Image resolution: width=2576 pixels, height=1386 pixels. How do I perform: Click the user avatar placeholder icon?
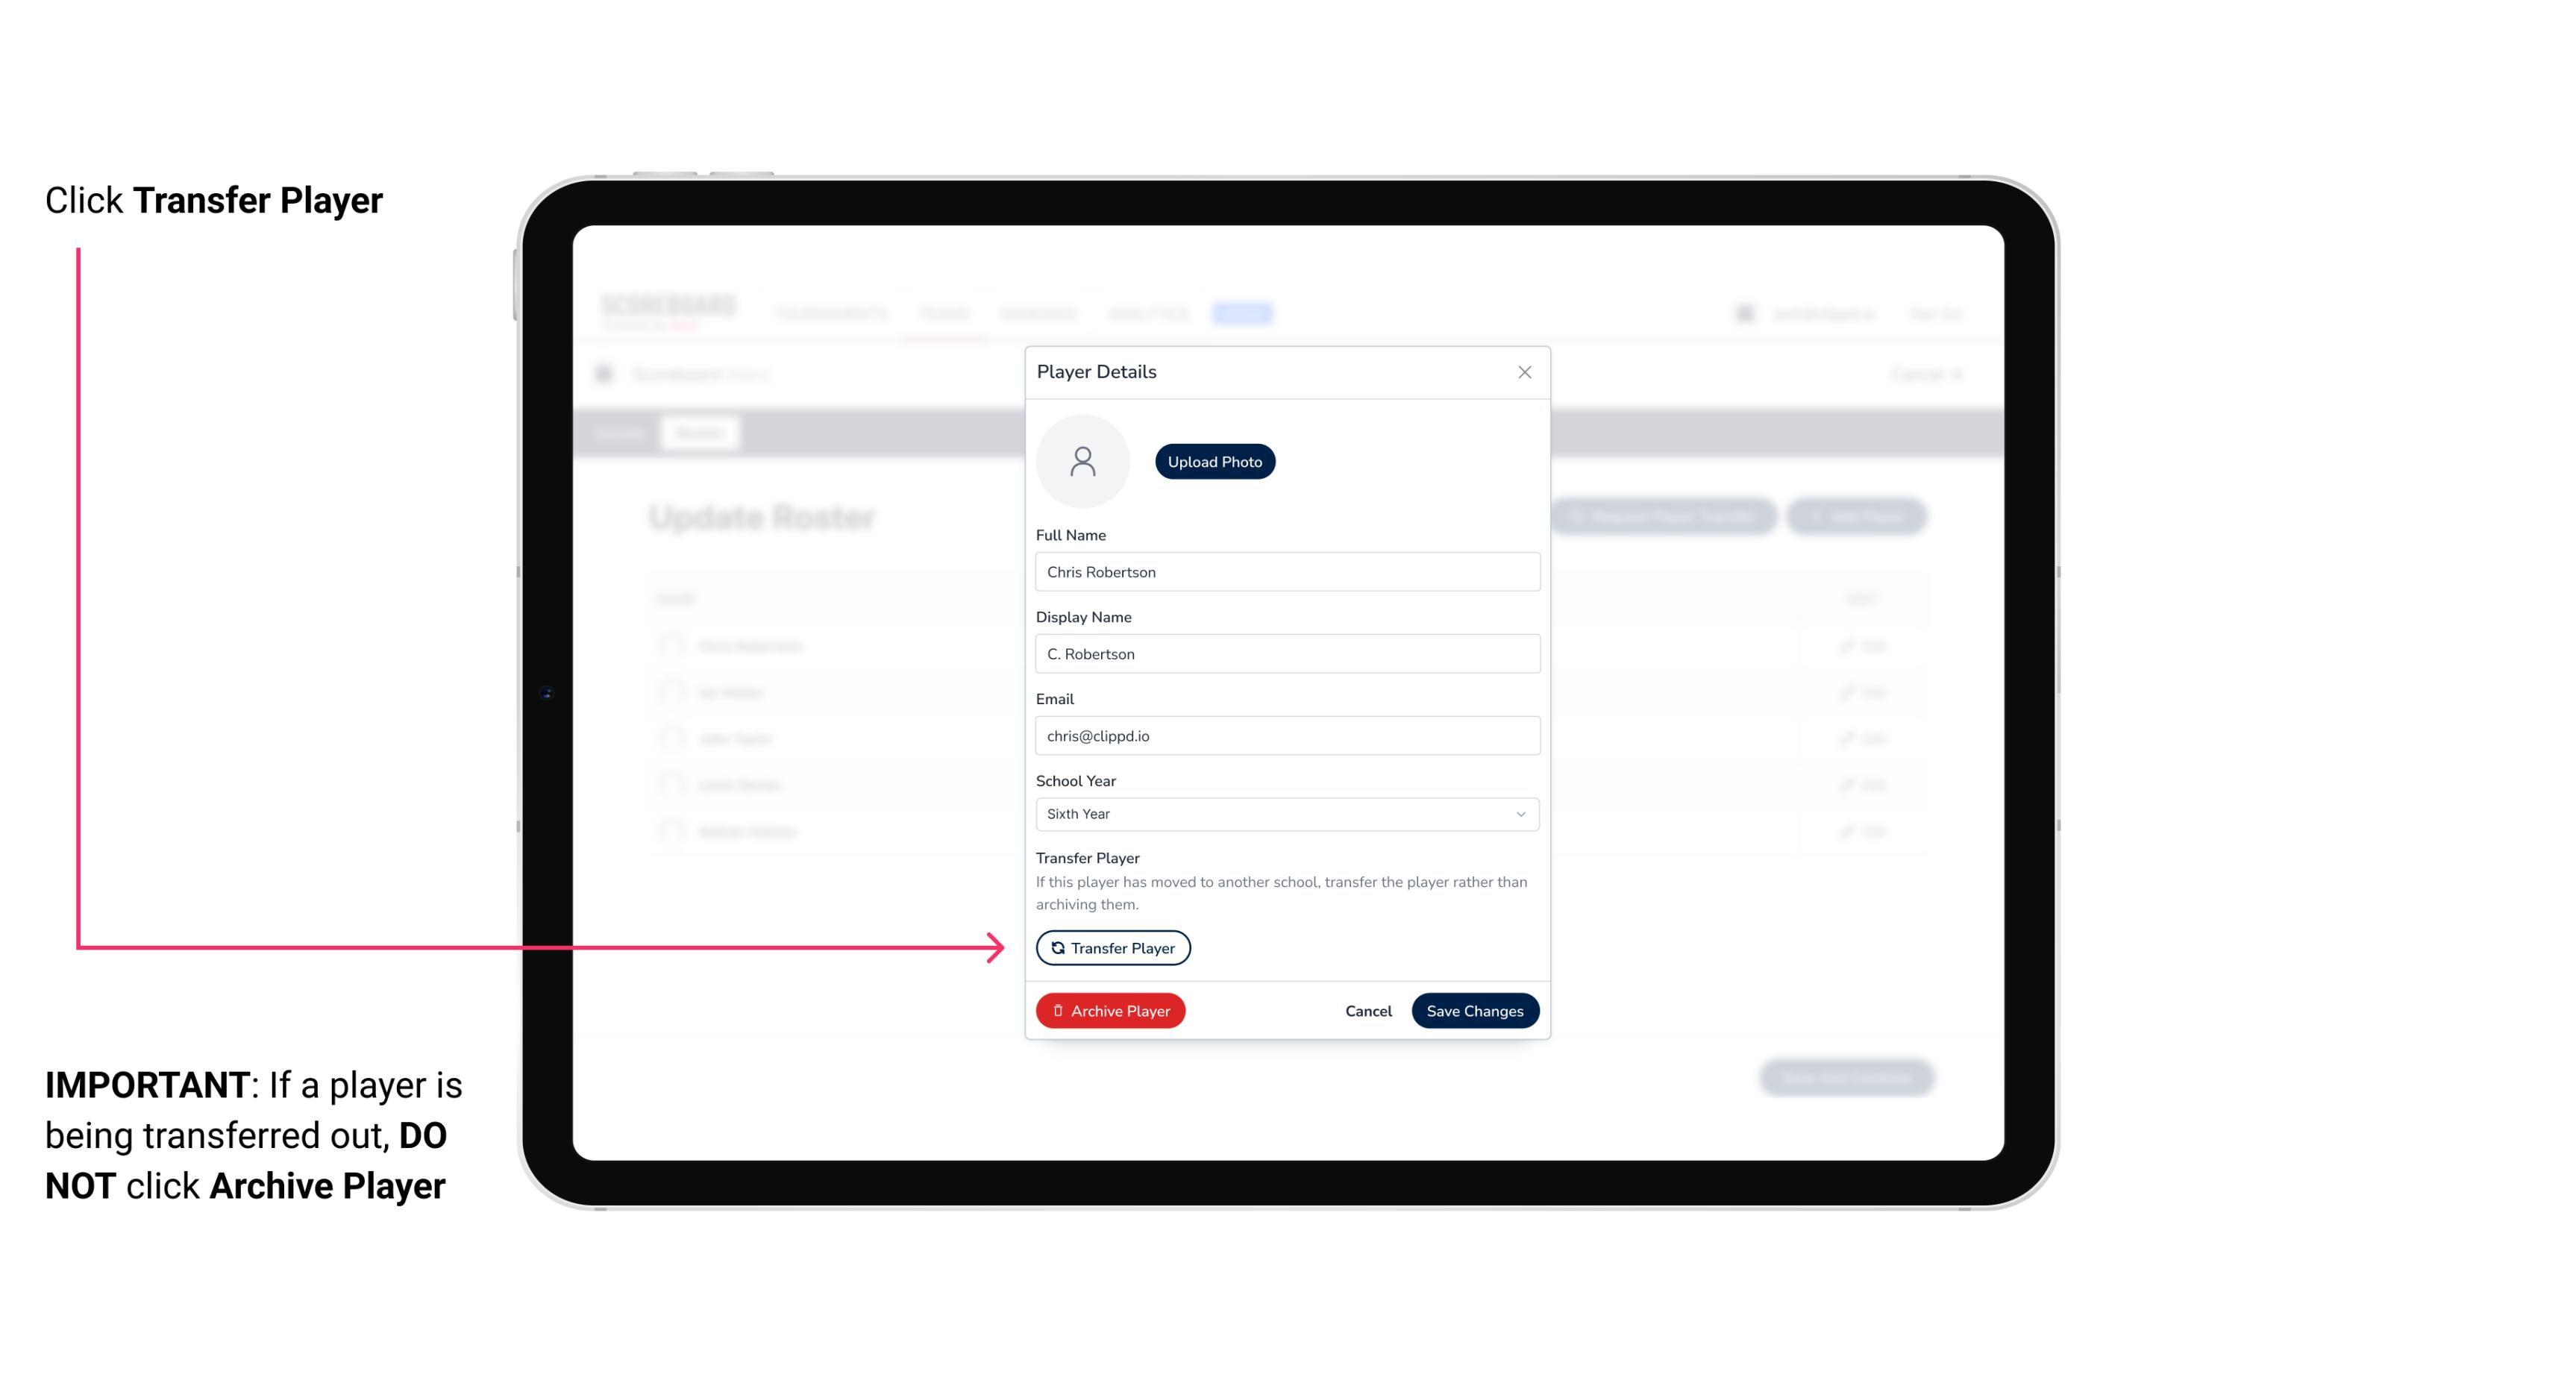(x=1082, y=460)
